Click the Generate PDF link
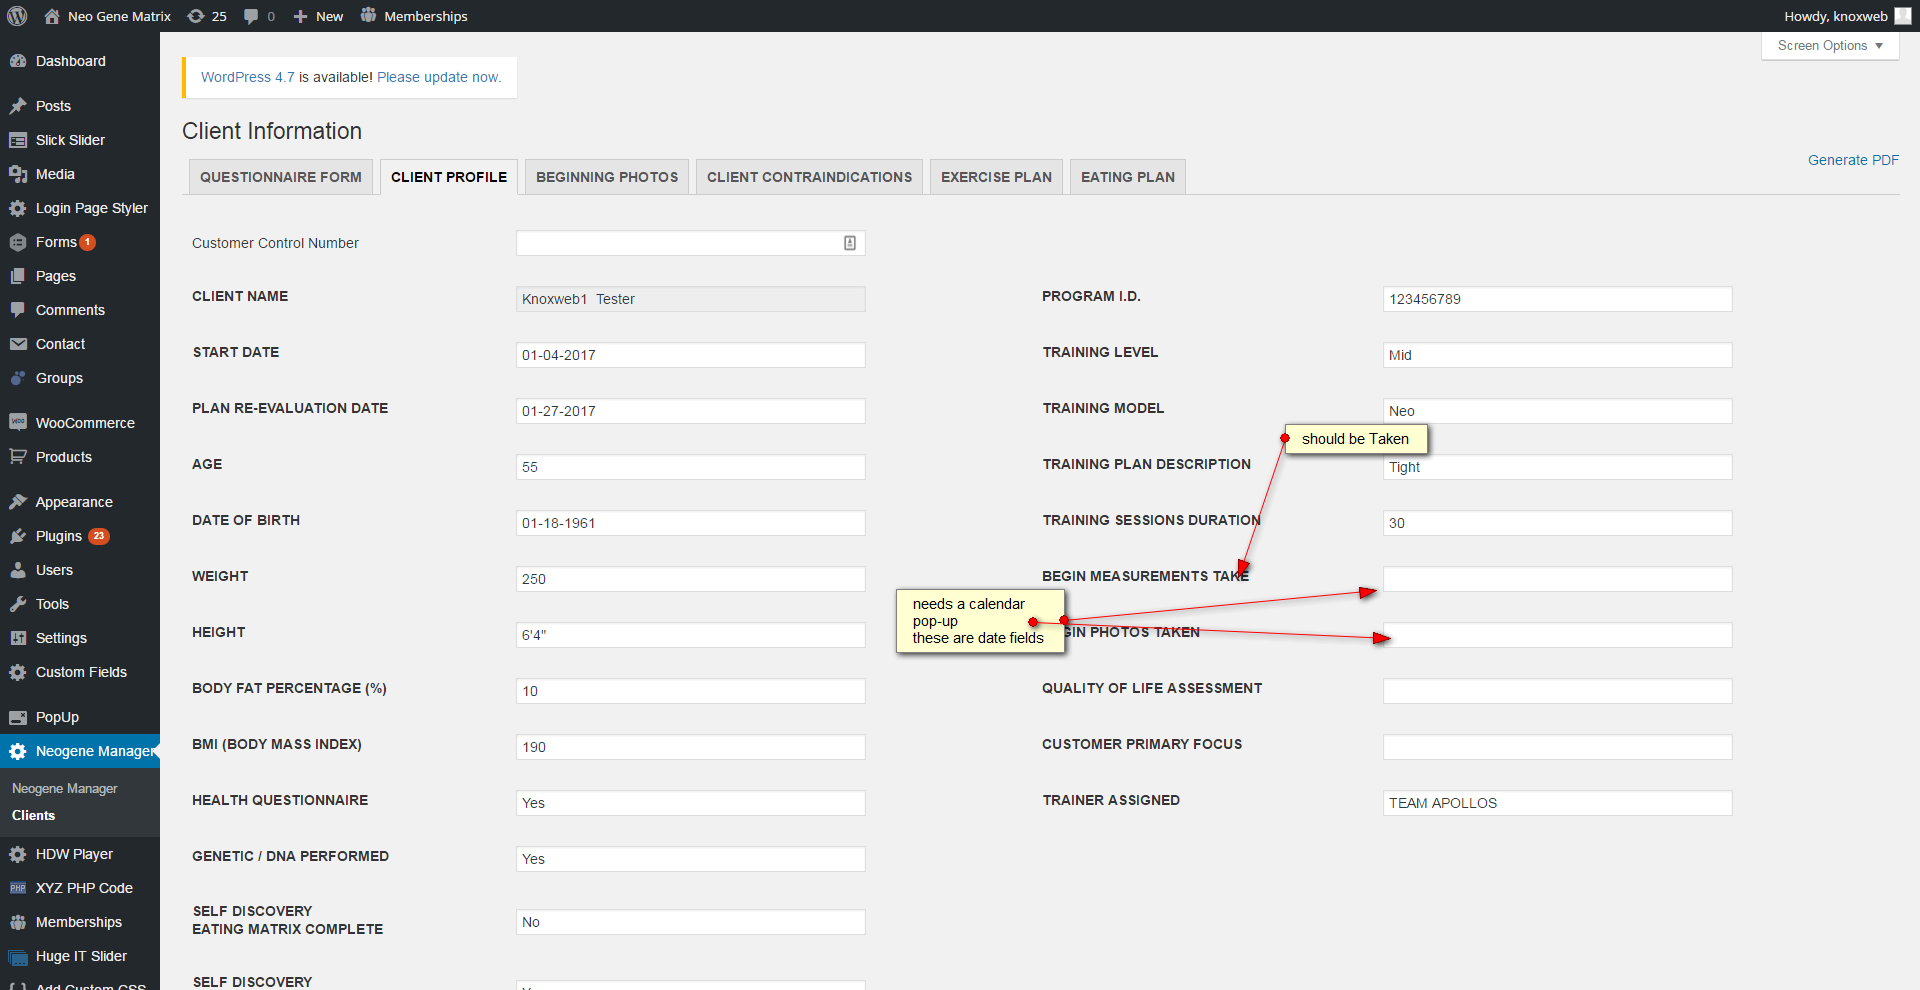Image resolution: width=1920 pixels, height=990 pixels. pyautogui.click(x=1852, y=160)
